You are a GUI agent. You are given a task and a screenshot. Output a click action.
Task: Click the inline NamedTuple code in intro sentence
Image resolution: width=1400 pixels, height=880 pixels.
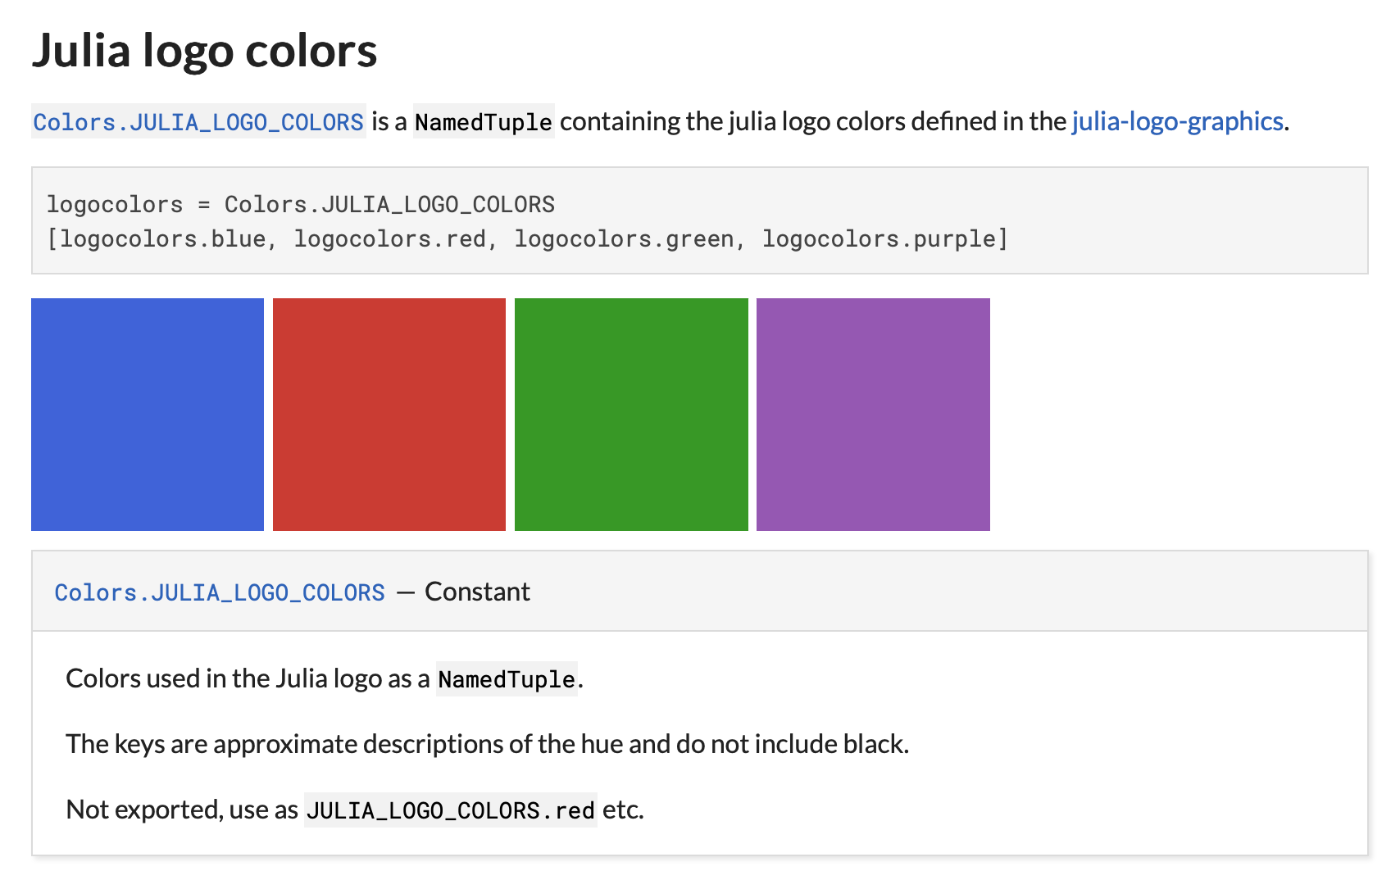point(483,122)
